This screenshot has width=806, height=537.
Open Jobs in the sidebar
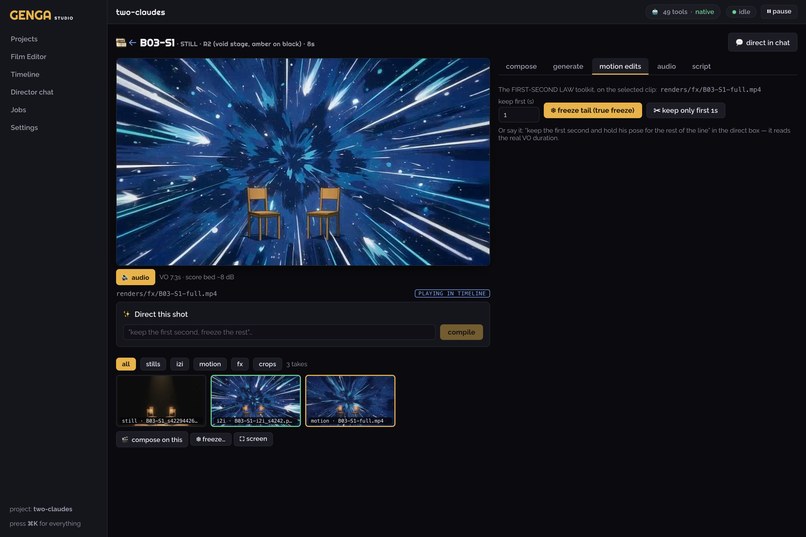(18, 110)
